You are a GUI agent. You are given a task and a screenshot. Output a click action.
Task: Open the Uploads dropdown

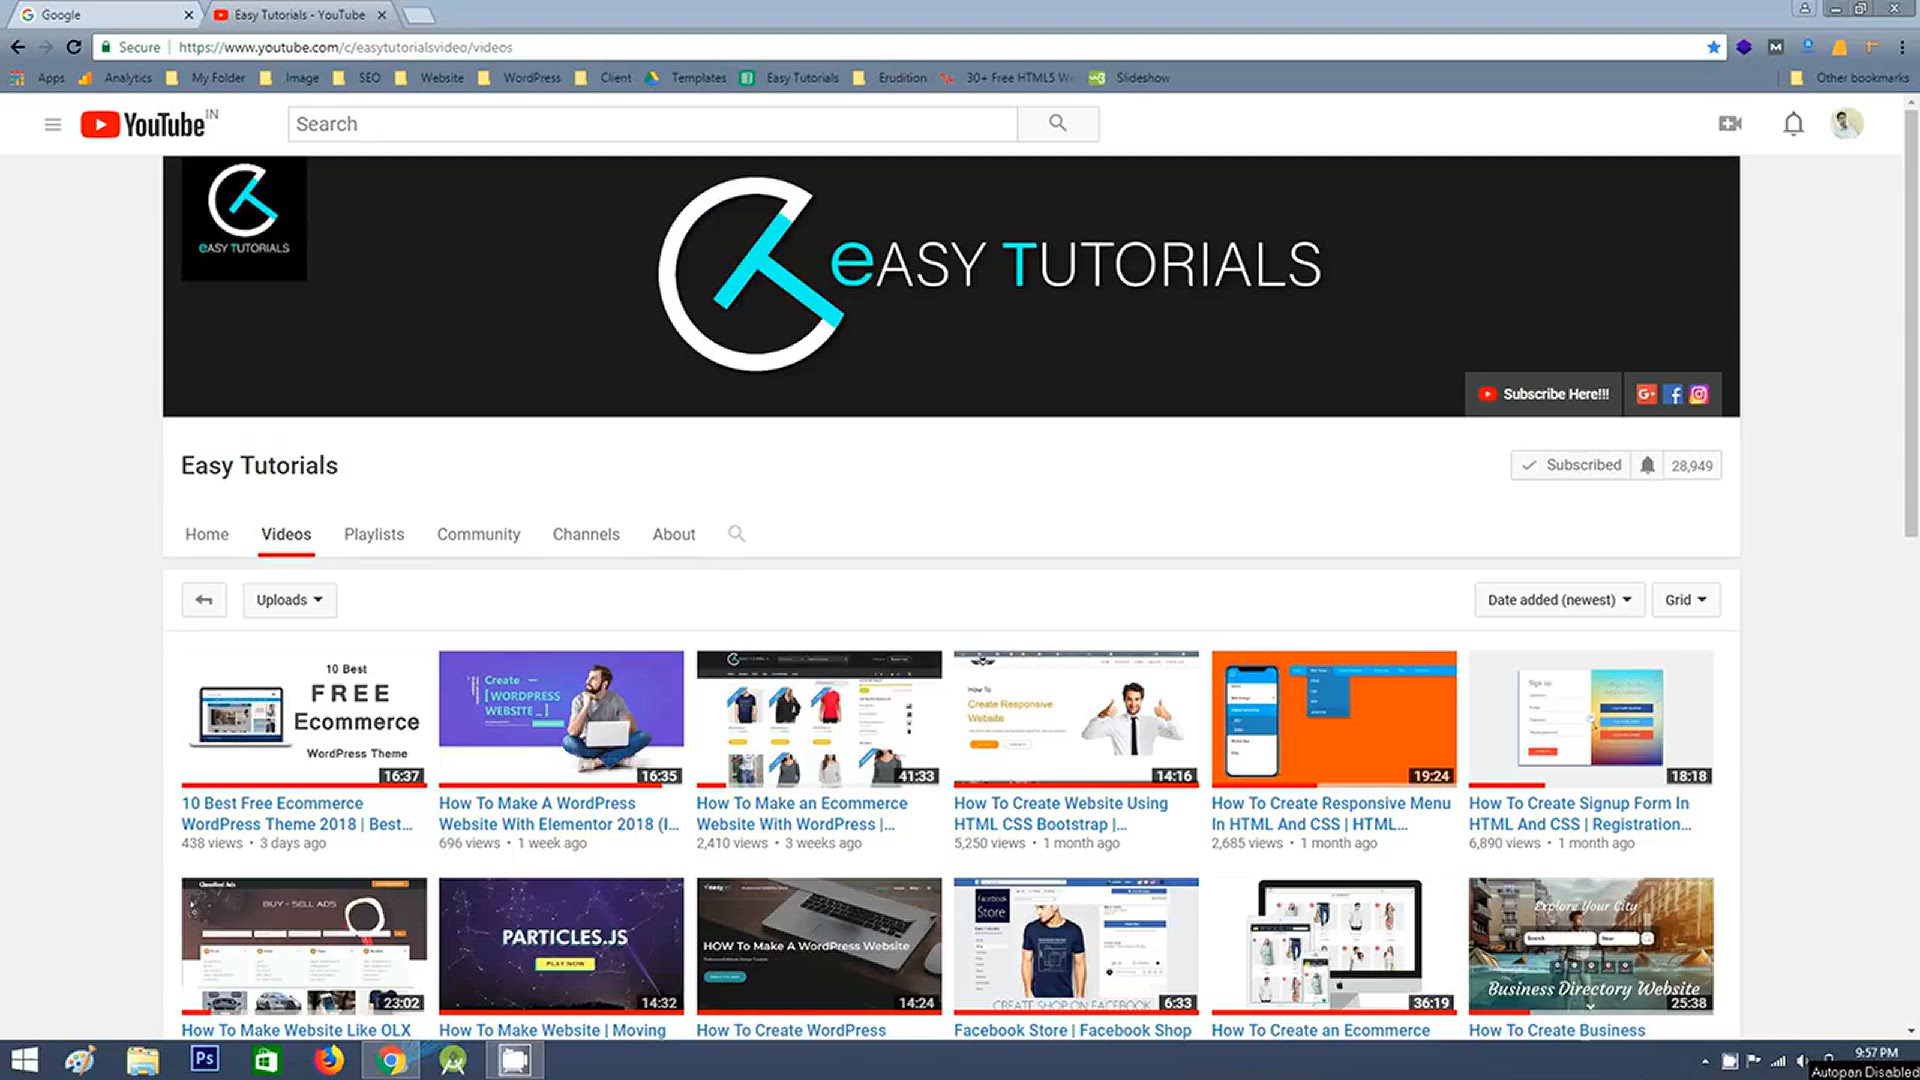point(290,600)
